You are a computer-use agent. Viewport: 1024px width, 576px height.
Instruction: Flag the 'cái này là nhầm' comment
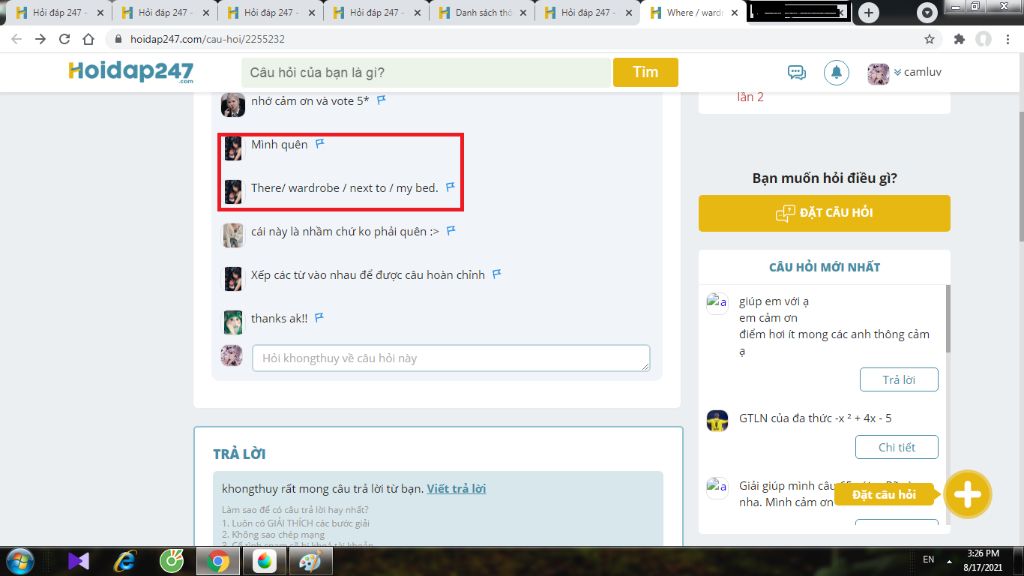(x=451, y=231)
